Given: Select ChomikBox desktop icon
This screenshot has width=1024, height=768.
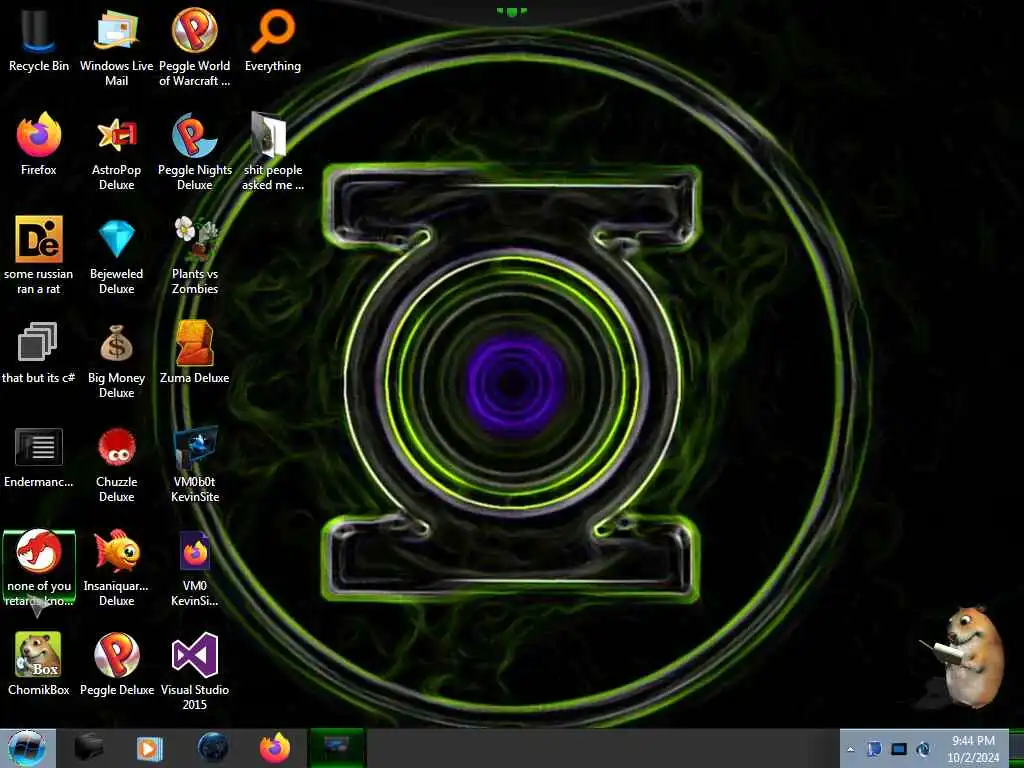Looking at the screenshot, I should coord(39,664).
